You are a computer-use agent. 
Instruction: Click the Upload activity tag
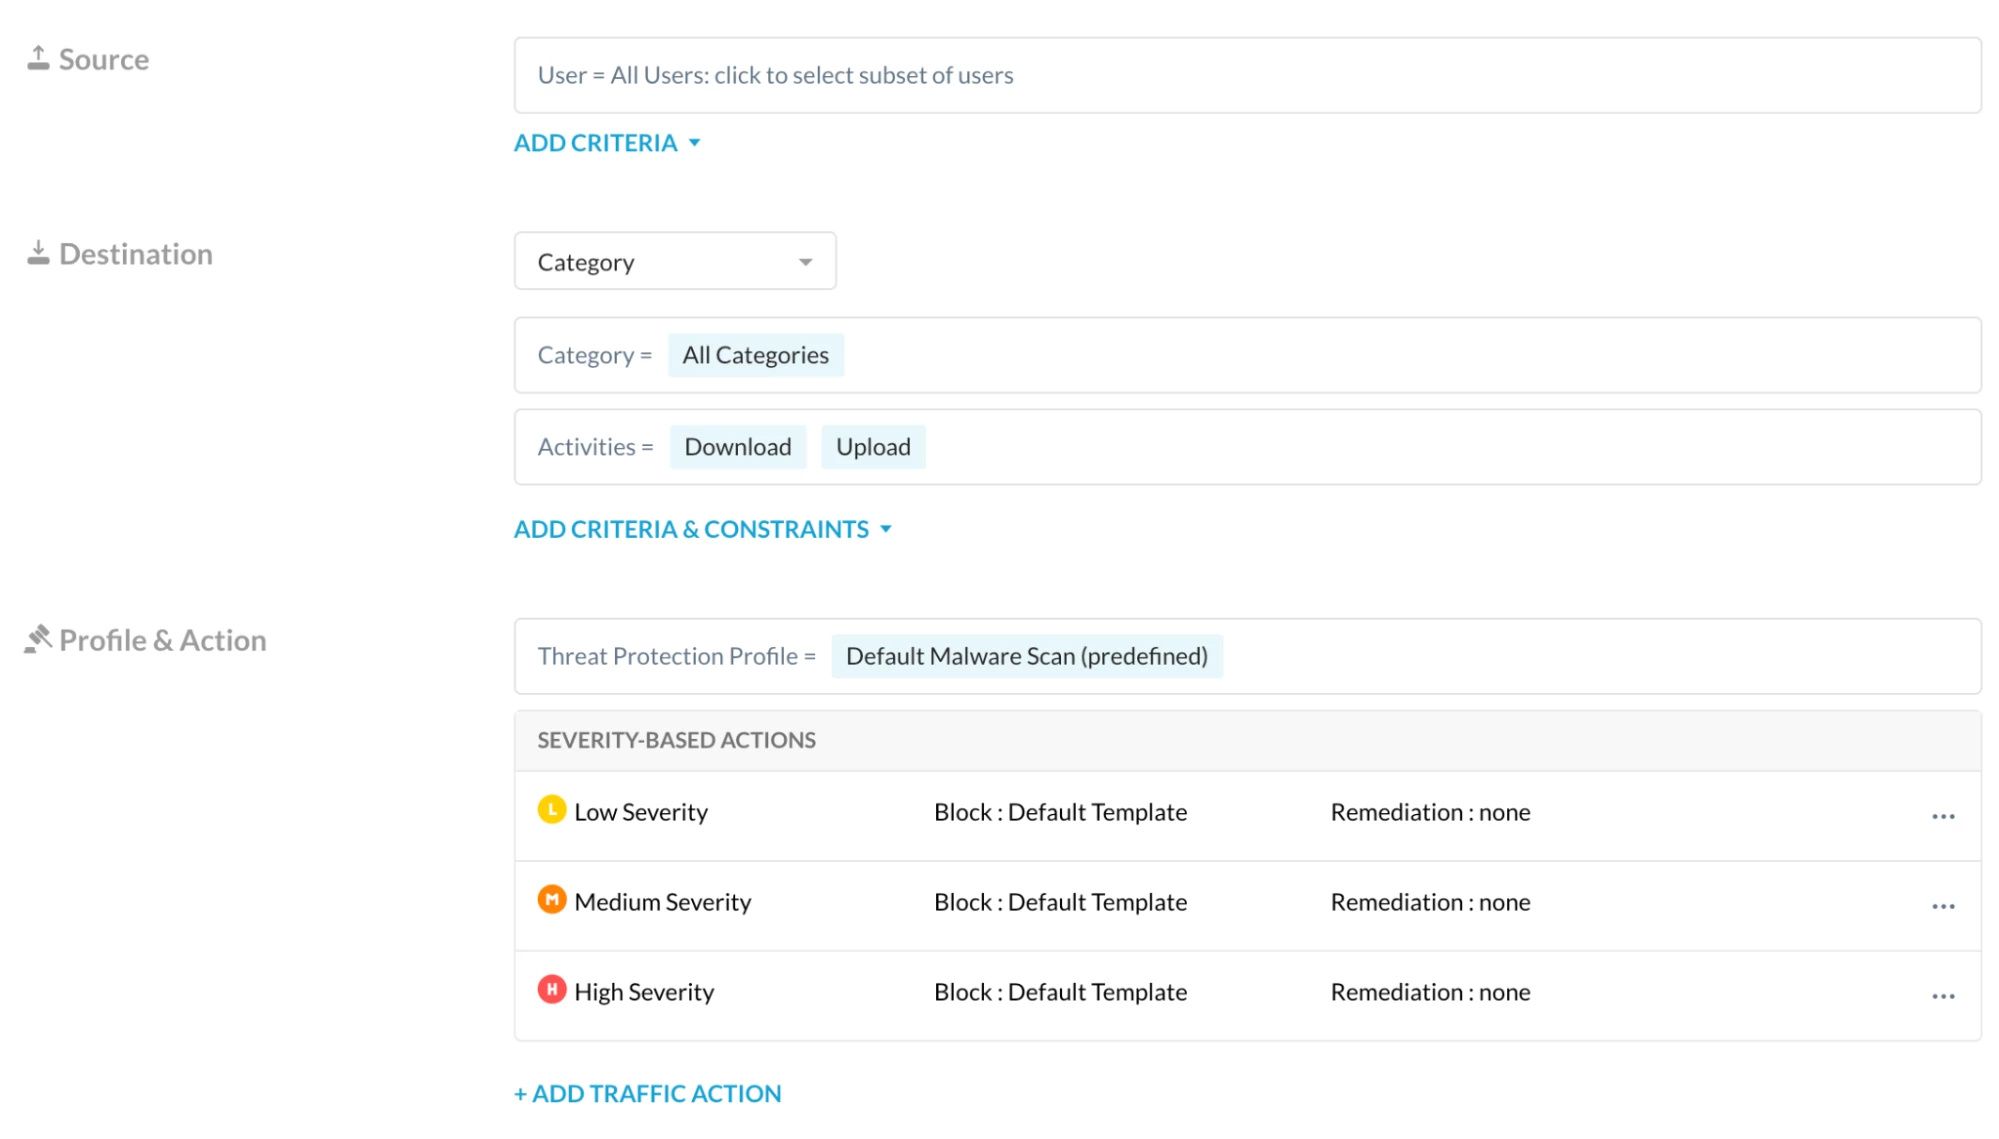(x=873, y=447)
